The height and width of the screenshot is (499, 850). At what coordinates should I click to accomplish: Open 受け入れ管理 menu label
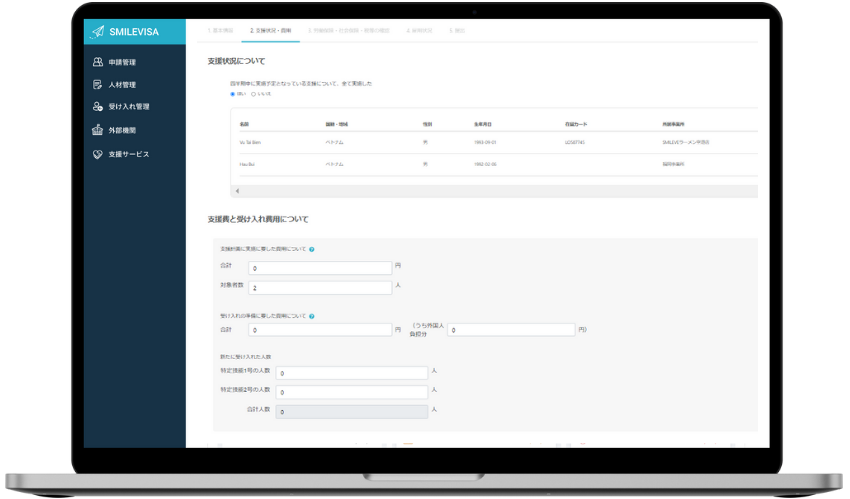pos(128,107)
